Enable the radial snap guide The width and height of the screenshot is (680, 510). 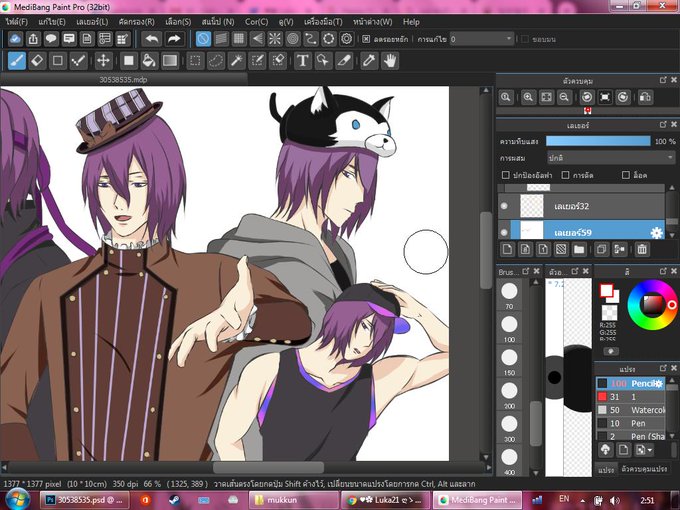click(275, 39)
